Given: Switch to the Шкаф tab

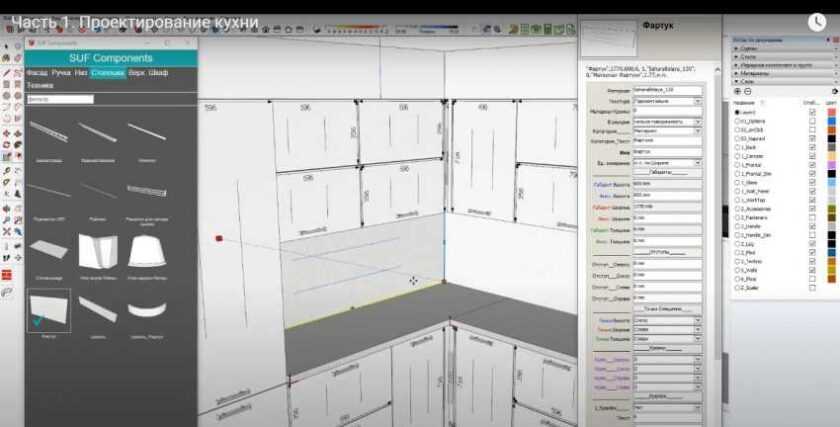Looking at the screenshot, I should click(x=159, y=73).
